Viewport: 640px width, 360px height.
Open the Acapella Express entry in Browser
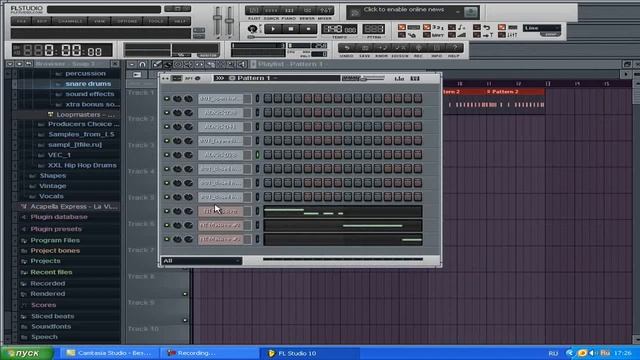pos(73,207)
